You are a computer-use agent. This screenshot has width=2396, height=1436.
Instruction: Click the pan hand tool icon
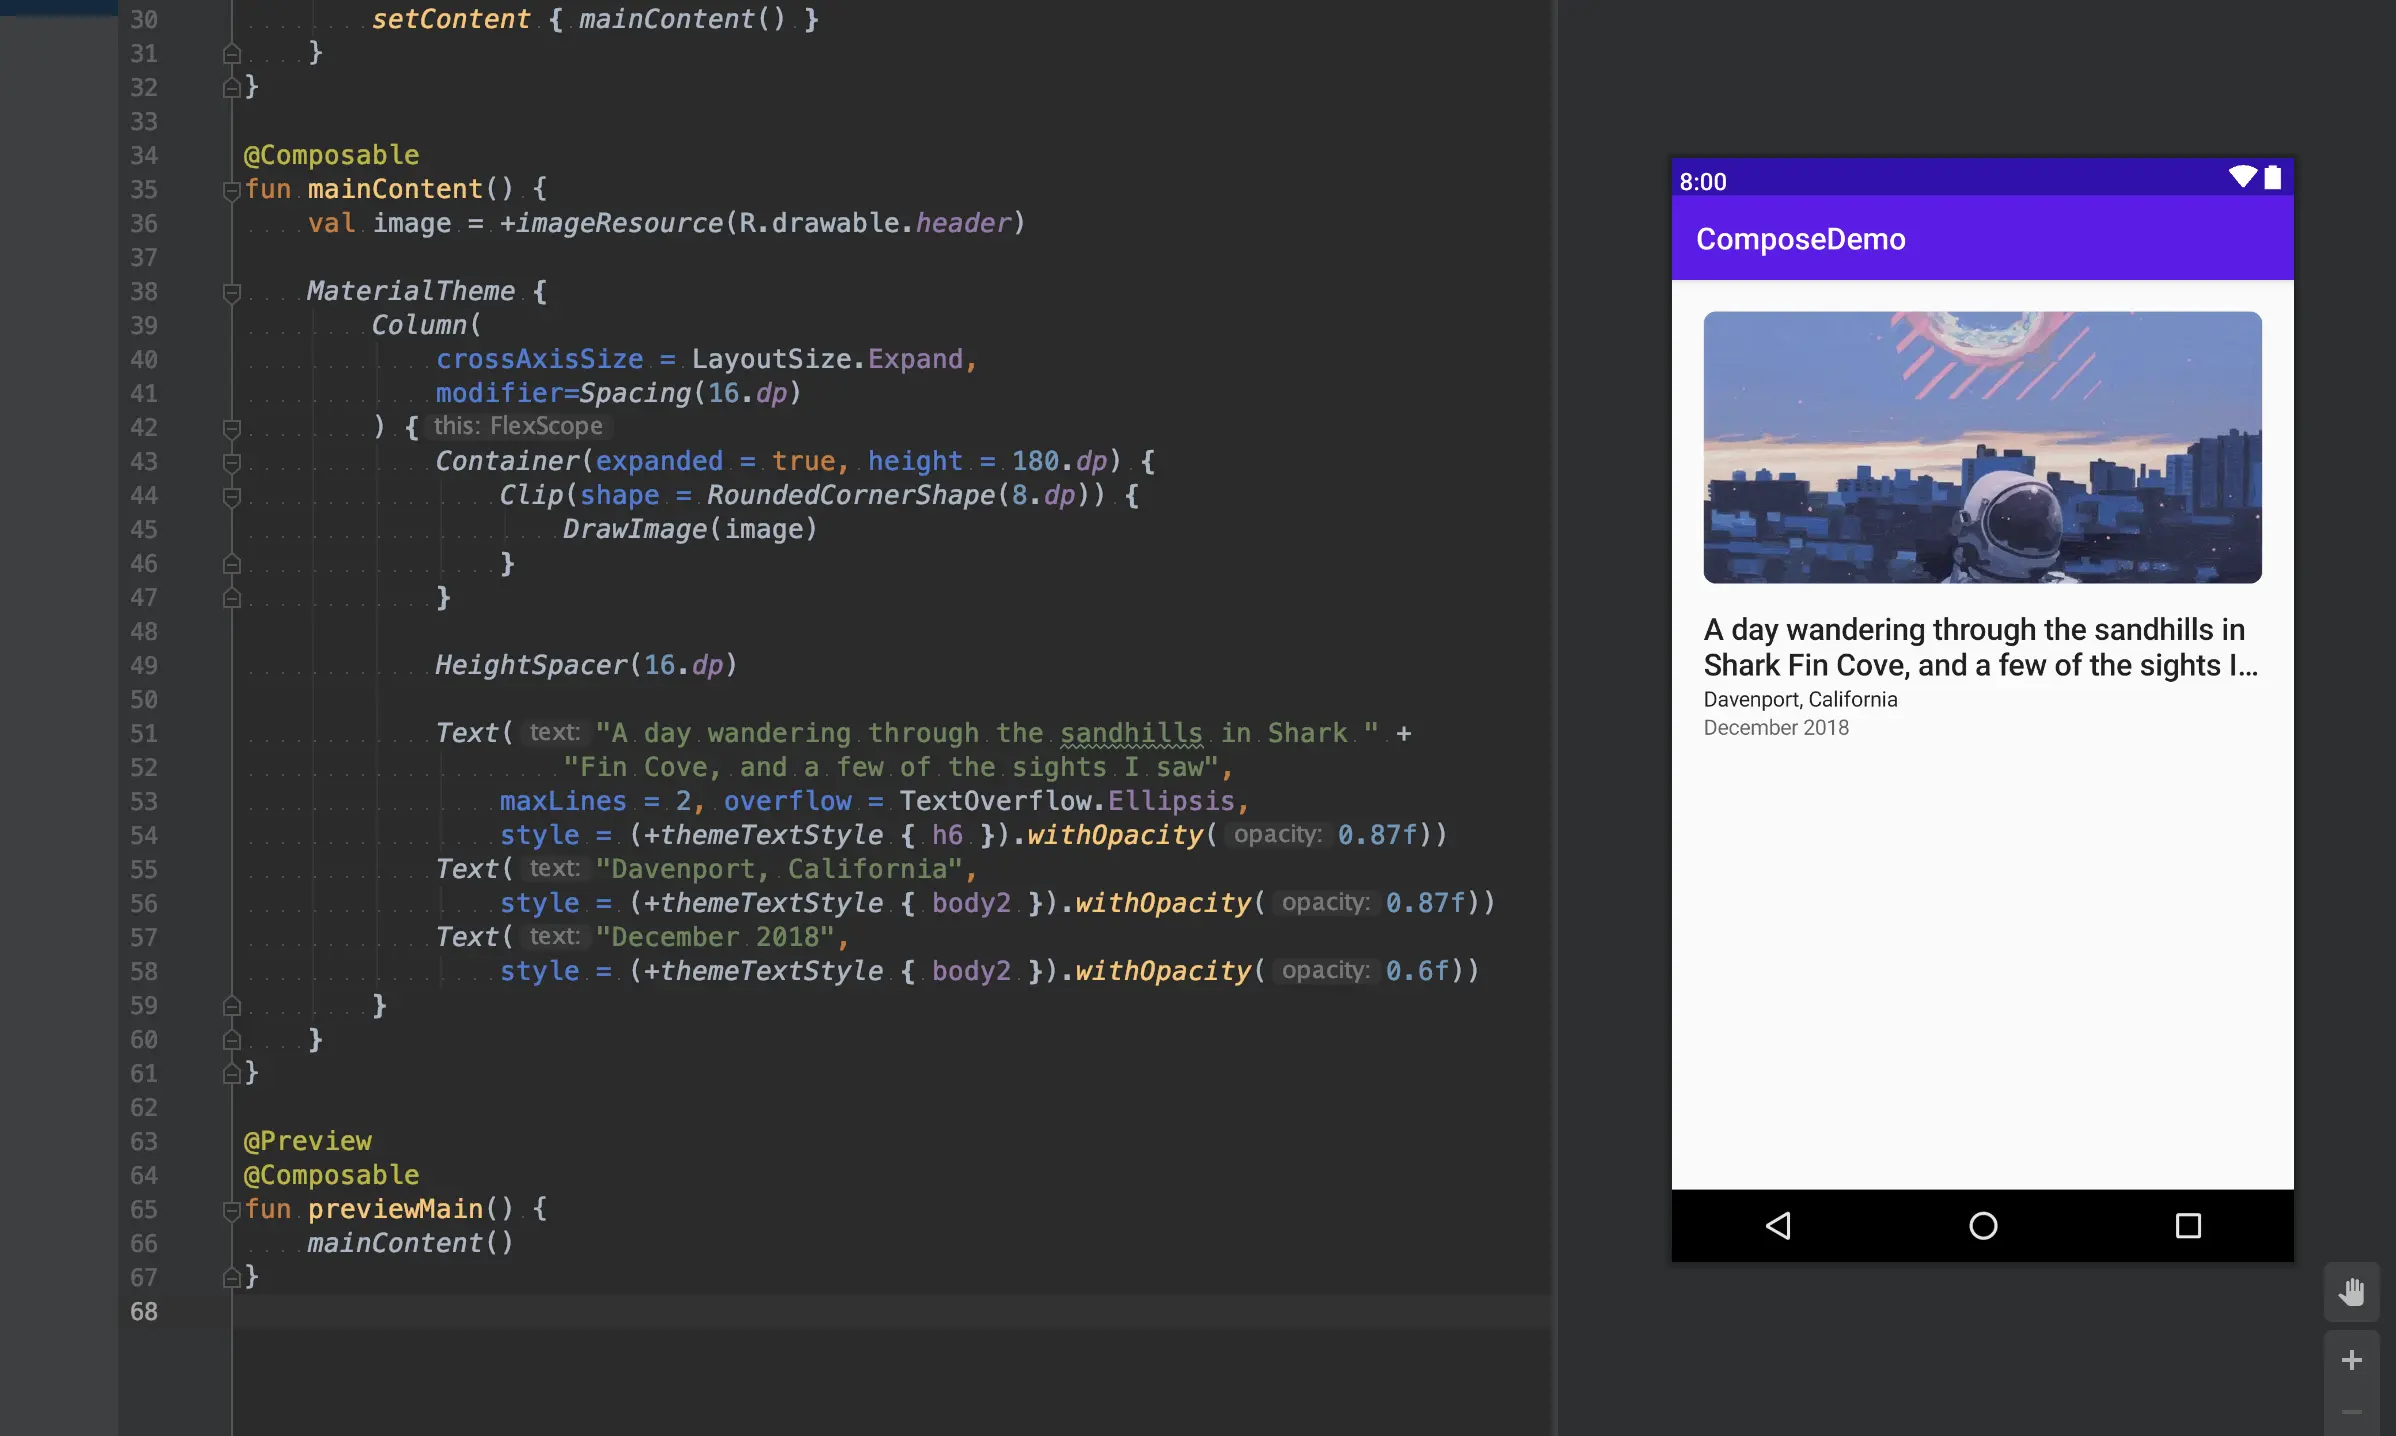pos(2351,1291)
